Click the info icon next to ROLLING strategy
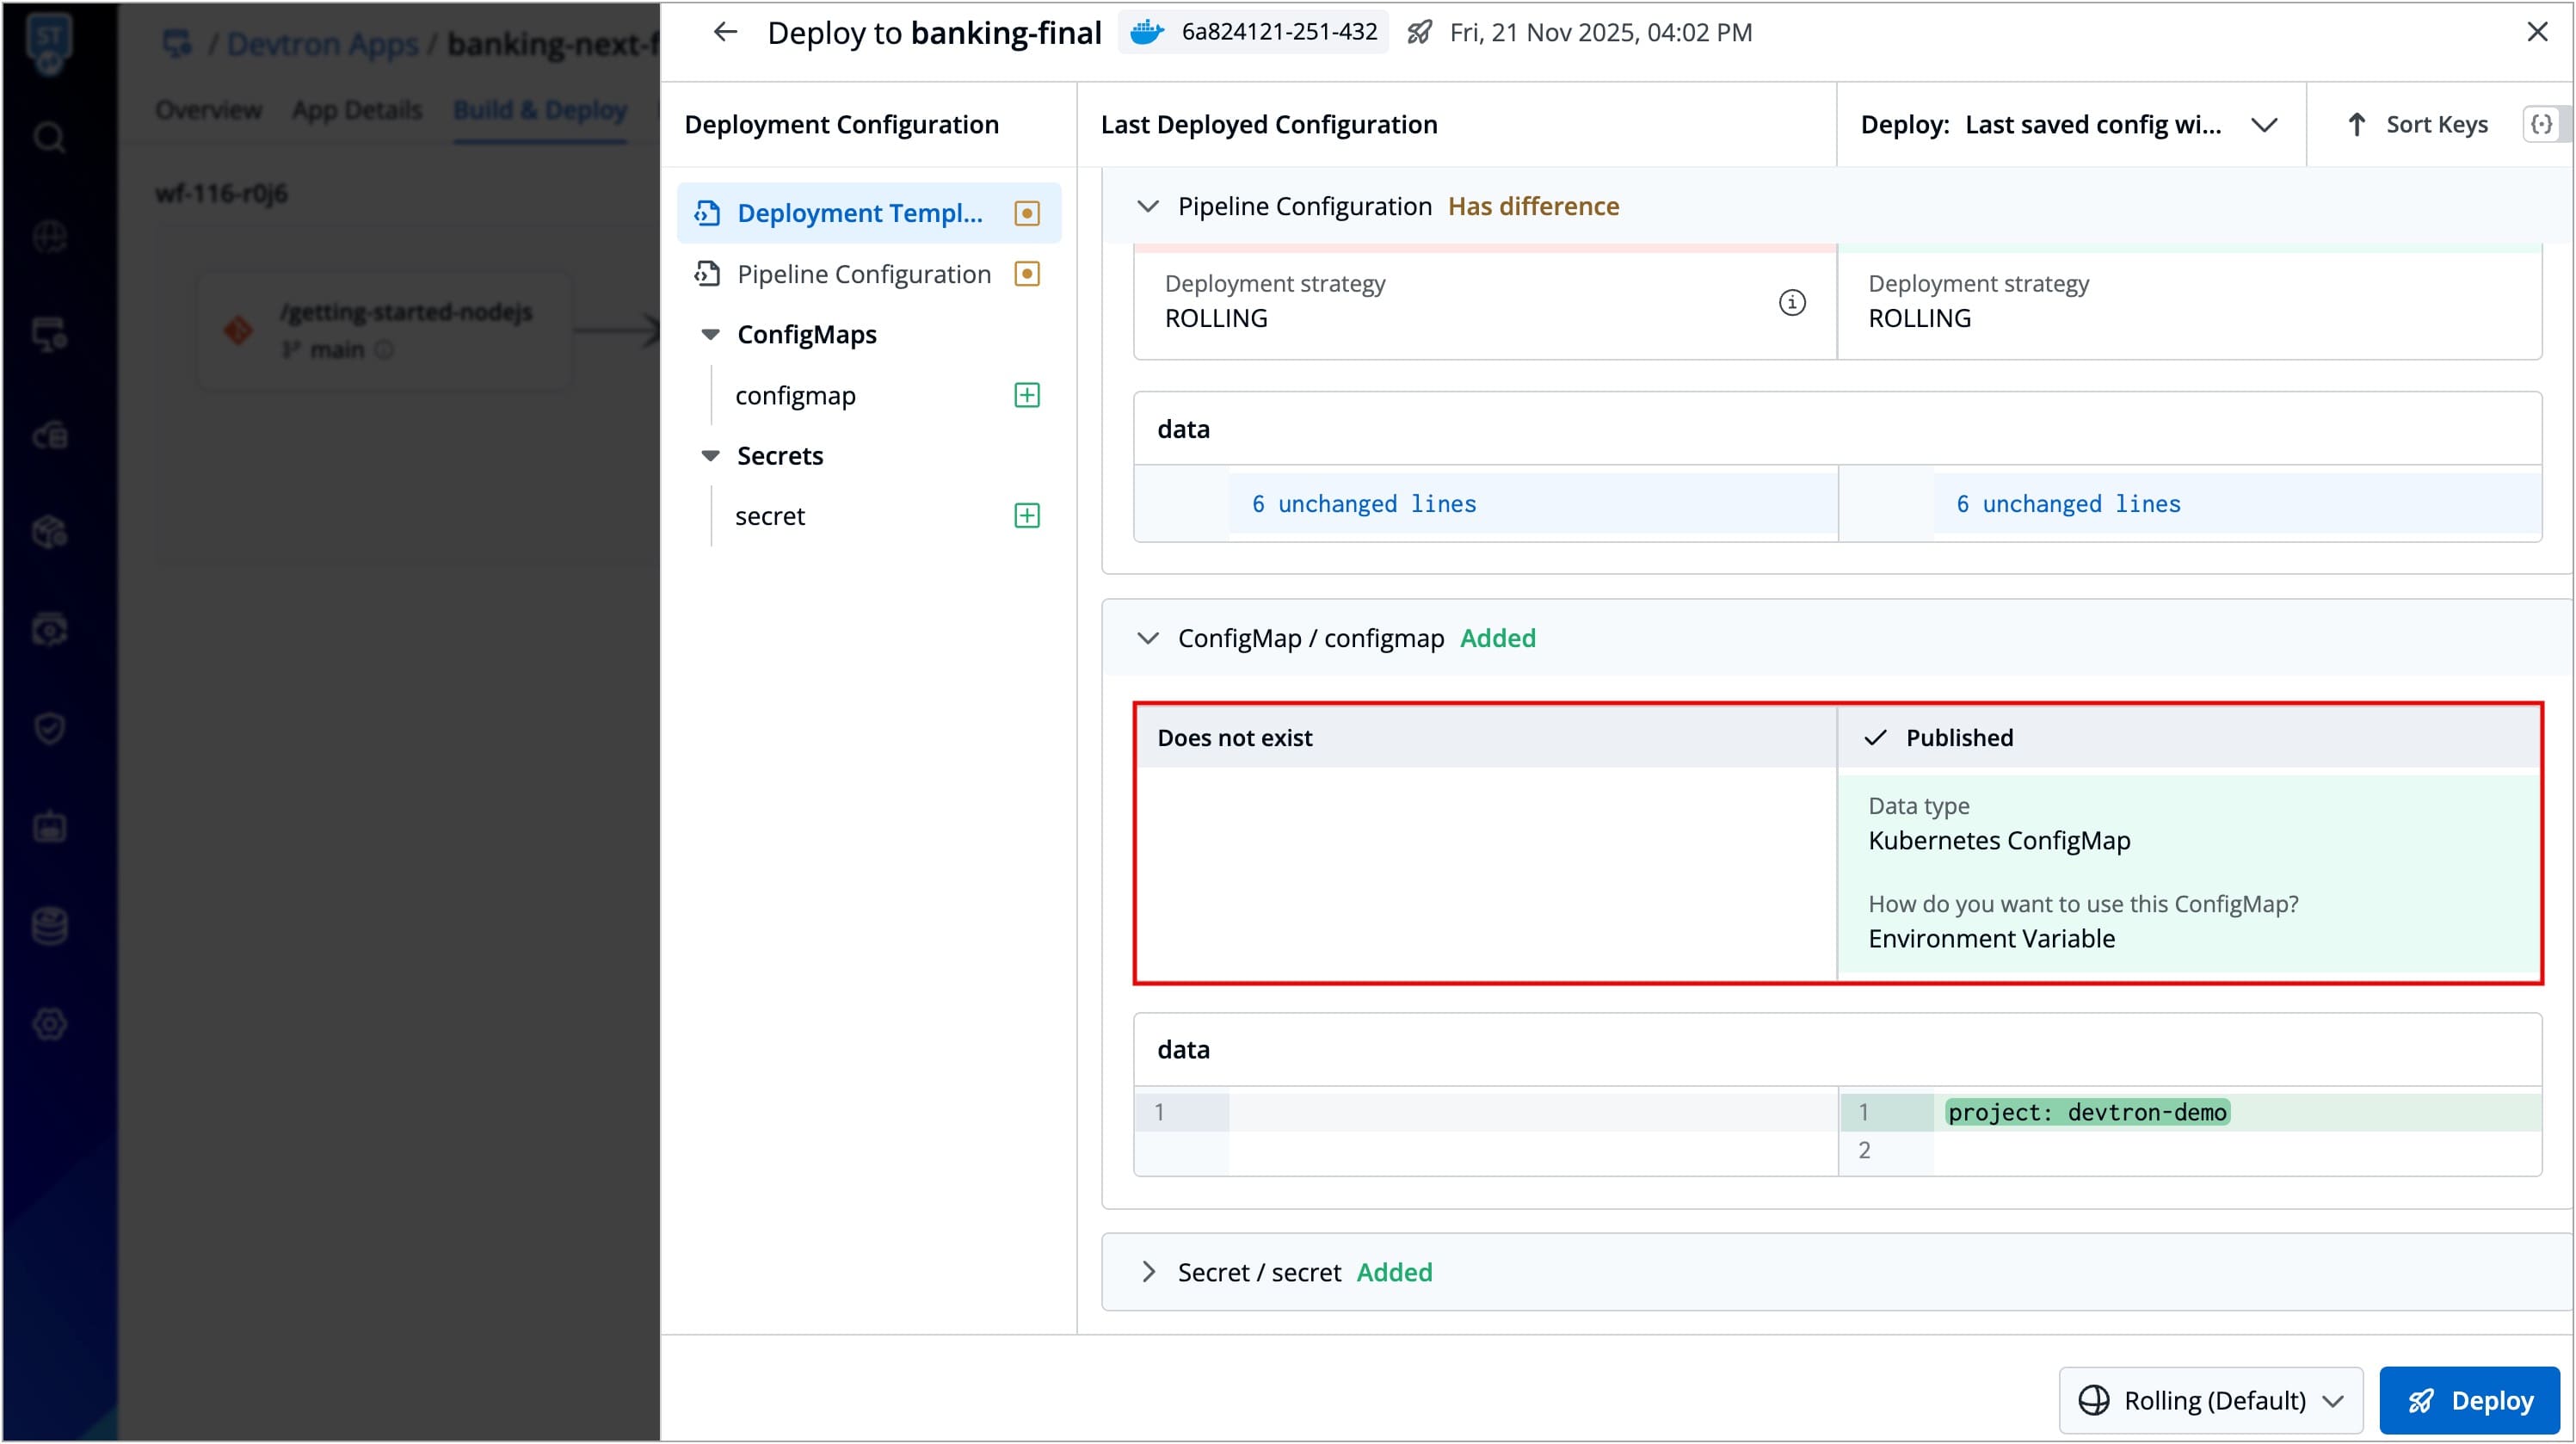This screenshot has width=2576, height=1444. 1791,302
